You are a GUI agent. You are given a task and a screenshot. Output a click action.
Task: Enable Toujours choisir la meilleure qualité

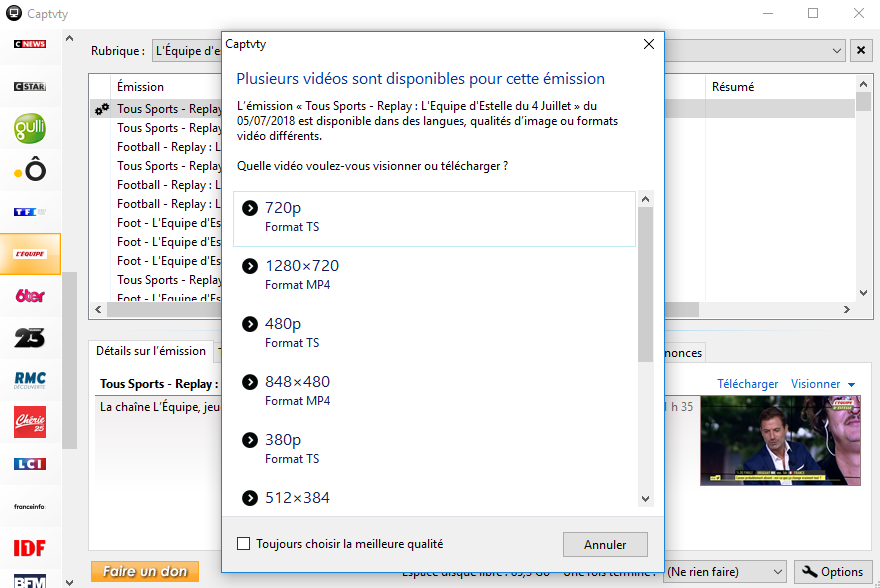[x=243, y=544]
